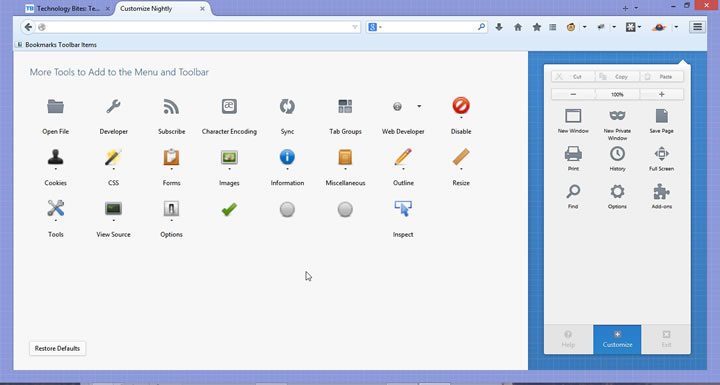Click the Save Page icon
Viewport: 720px width, 385px height.
[661, 116]
